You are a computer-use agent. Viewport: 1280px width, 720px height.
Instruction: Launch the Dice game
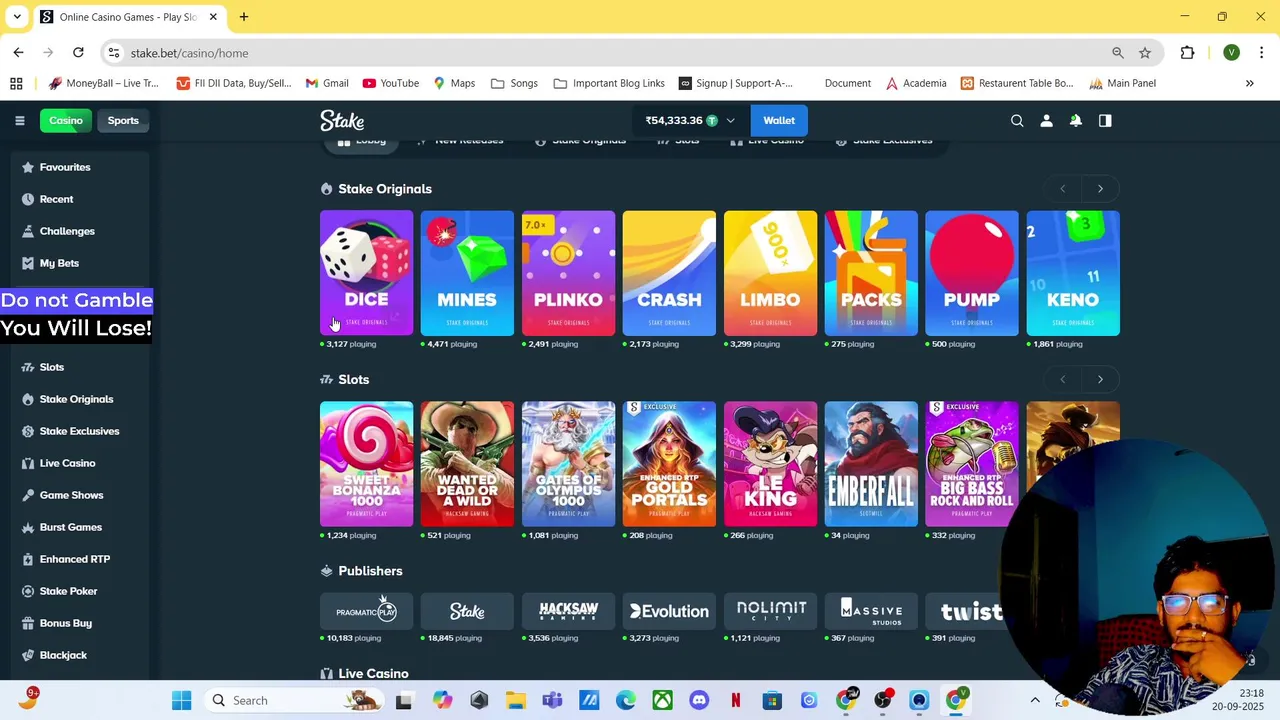click(x=366, y=273)
